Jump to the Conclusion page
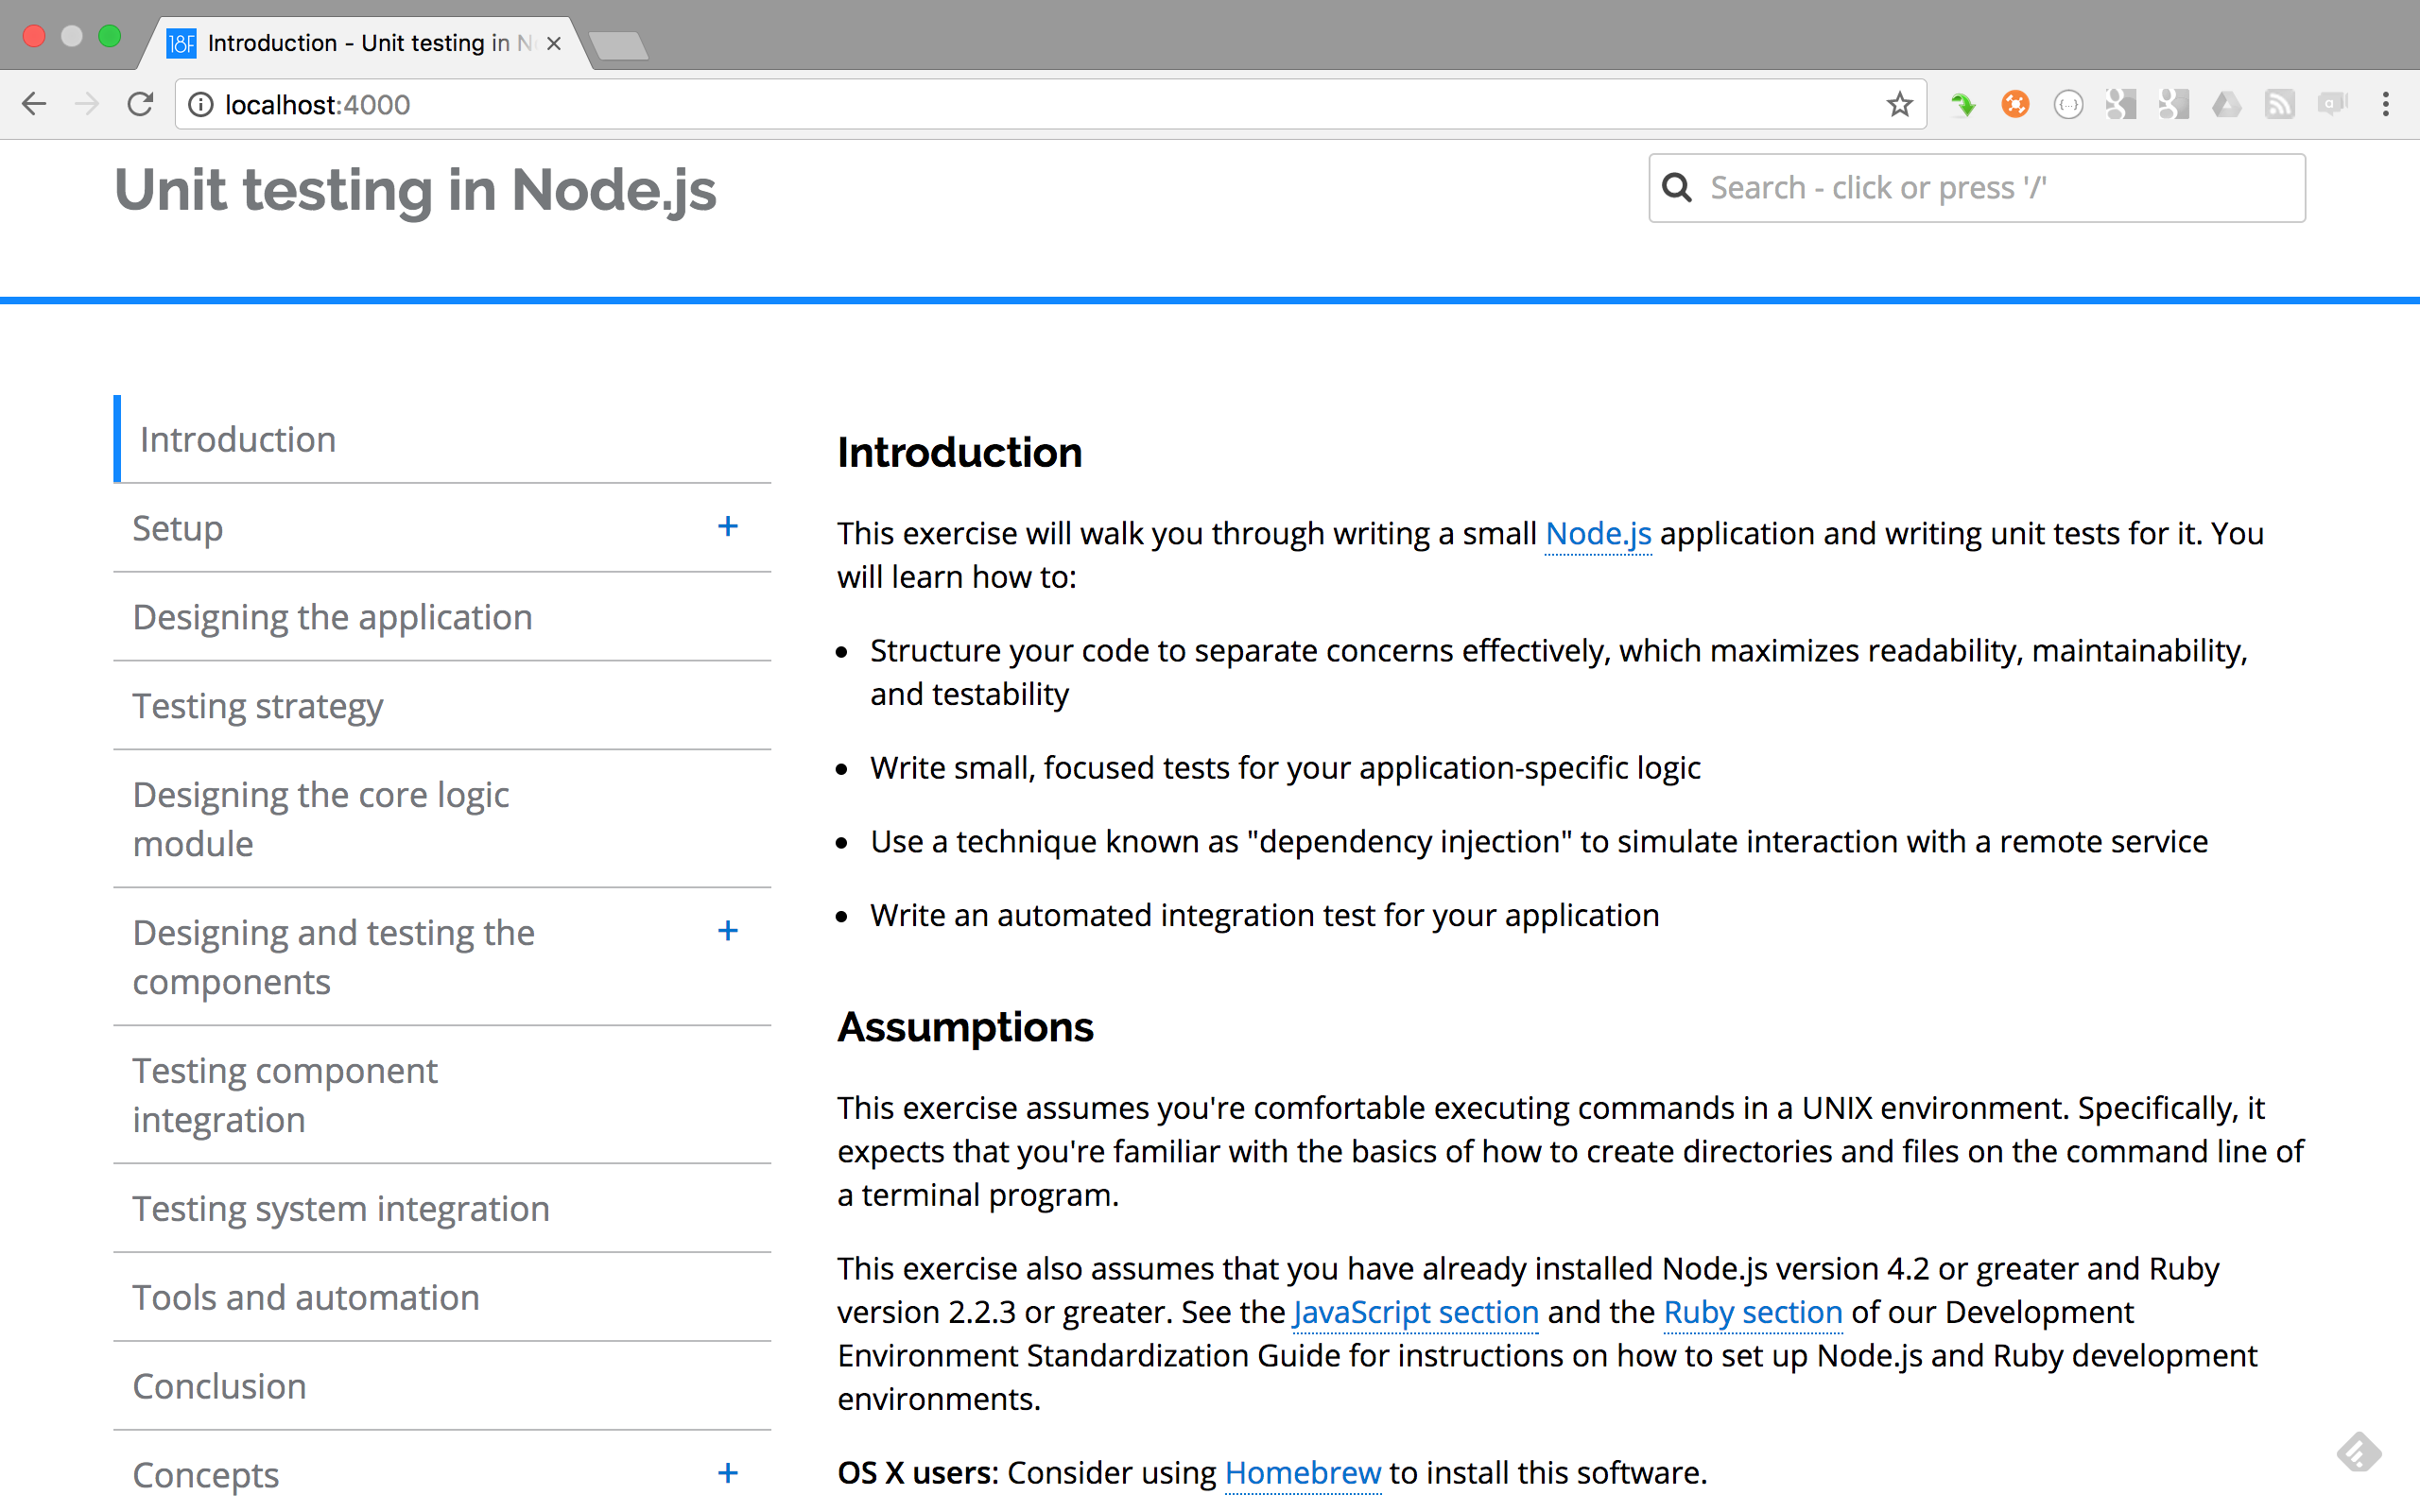Viewport: 2420px width, 1512px height. point(220,1386)
